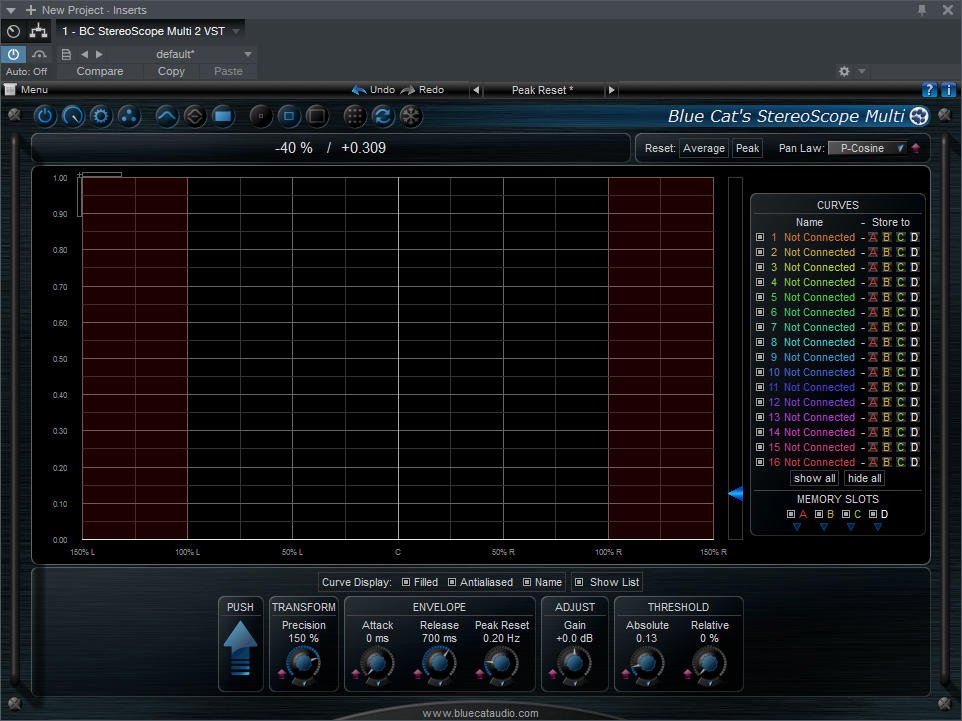
Task: Toggle memory slot A checkbox
Action: coord(791,514)
